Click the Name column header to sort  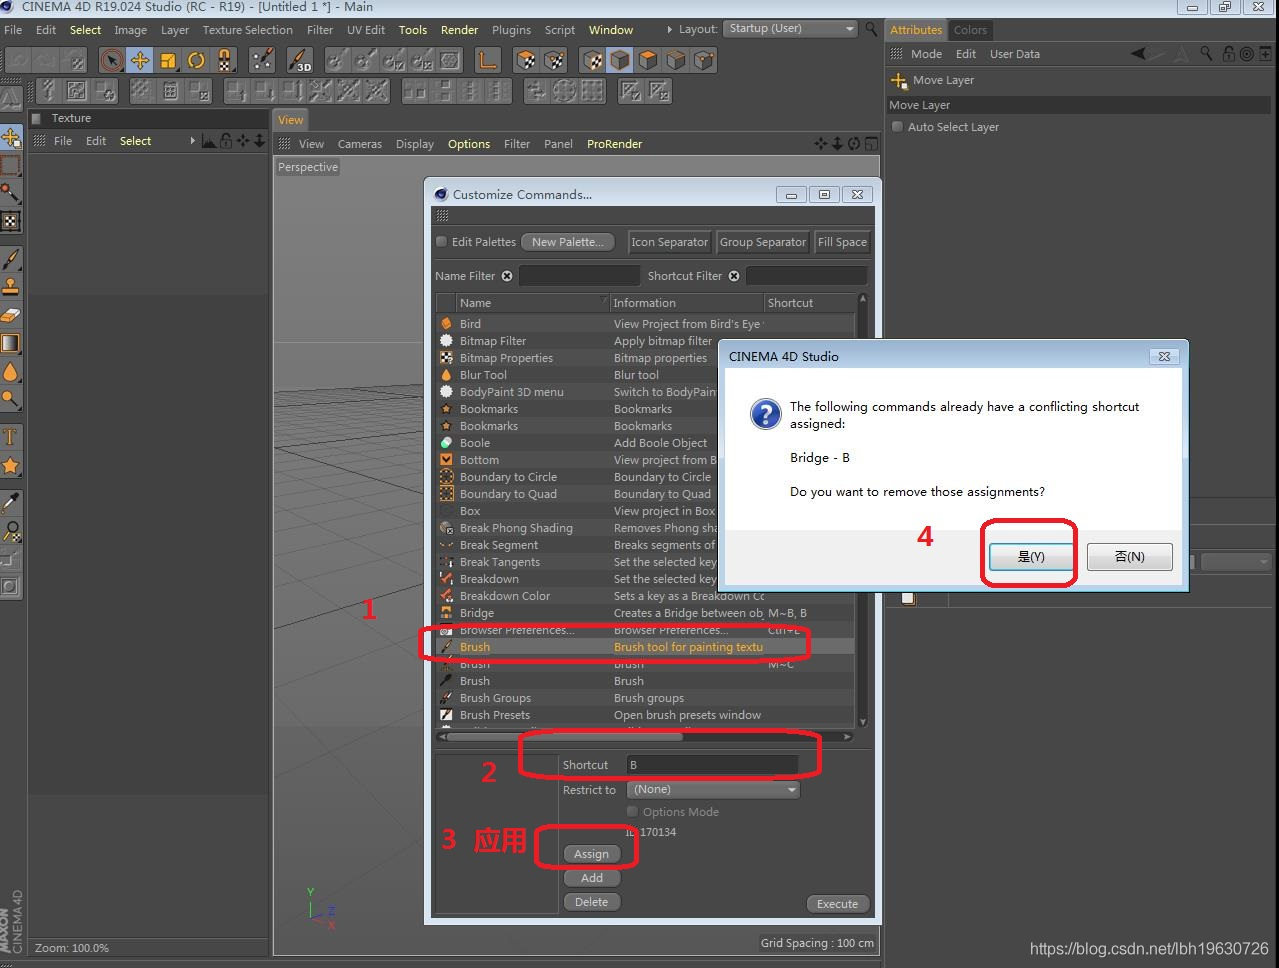[x=531, y=303]
